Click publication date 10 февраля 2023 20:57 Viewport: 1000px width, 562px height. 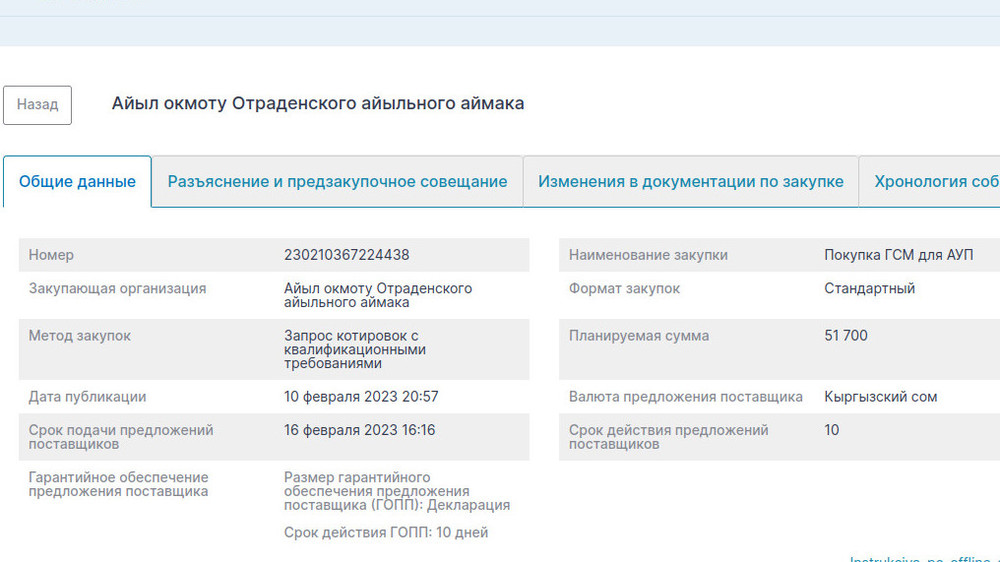[x=361, y=397]
